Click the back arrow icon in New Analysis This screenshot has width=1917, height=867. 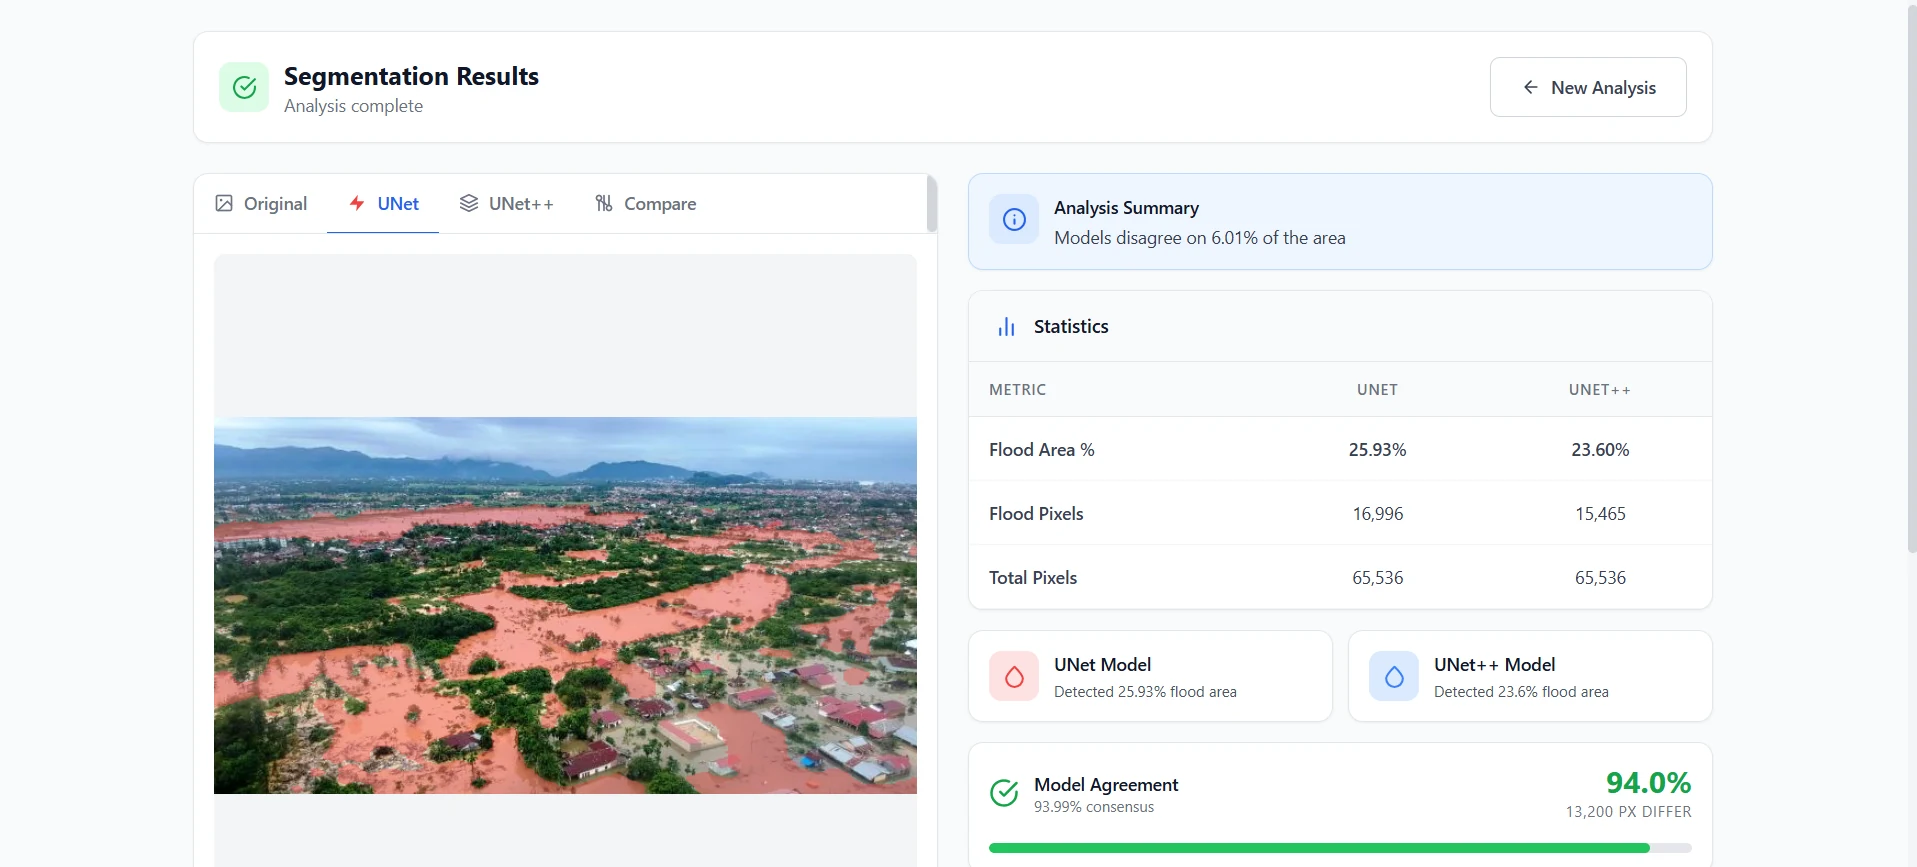click(x=1530, y=87)
